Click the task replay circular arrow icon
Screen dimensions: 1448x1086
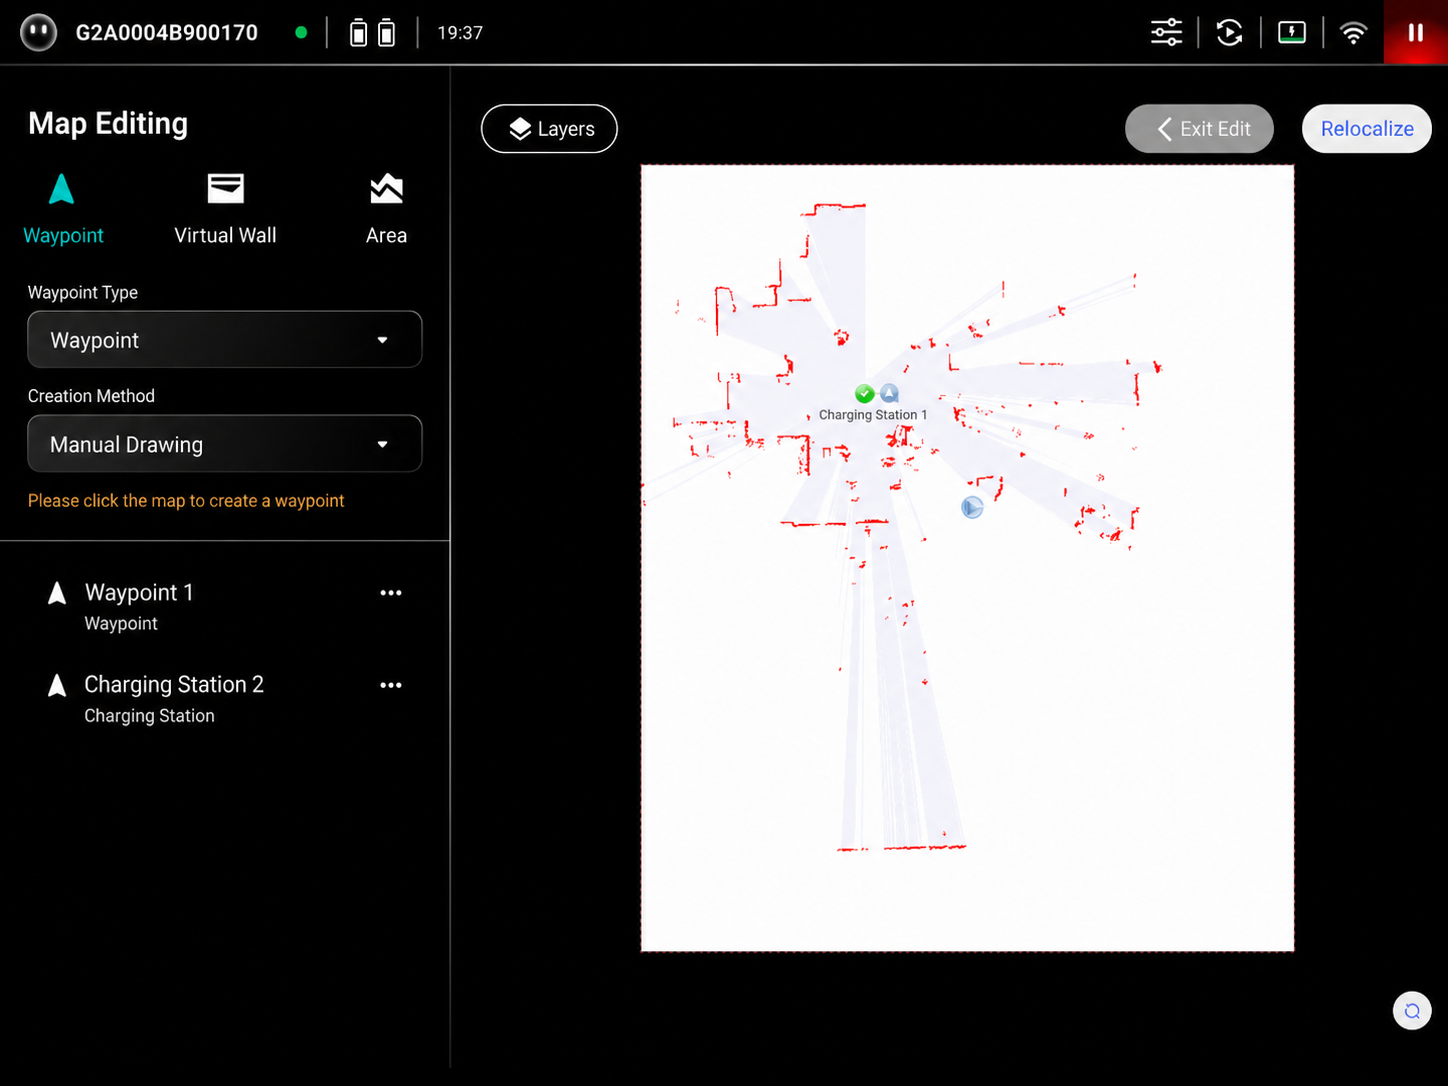1229,32
